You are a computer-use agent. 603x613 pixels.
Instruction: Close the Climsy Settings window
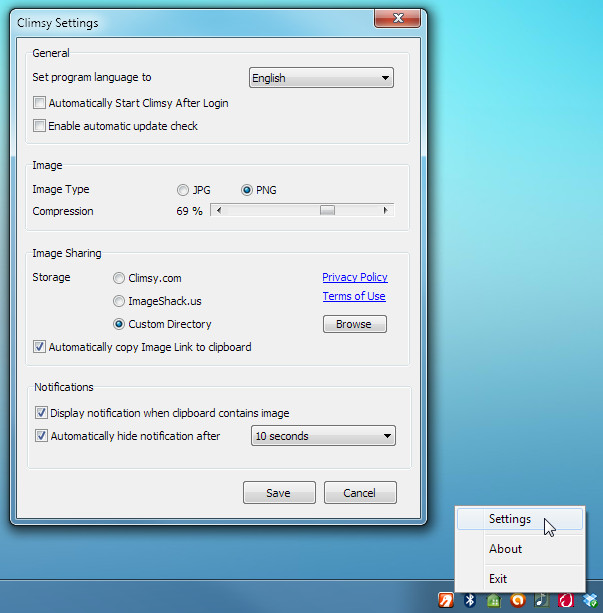coord(398,18)
